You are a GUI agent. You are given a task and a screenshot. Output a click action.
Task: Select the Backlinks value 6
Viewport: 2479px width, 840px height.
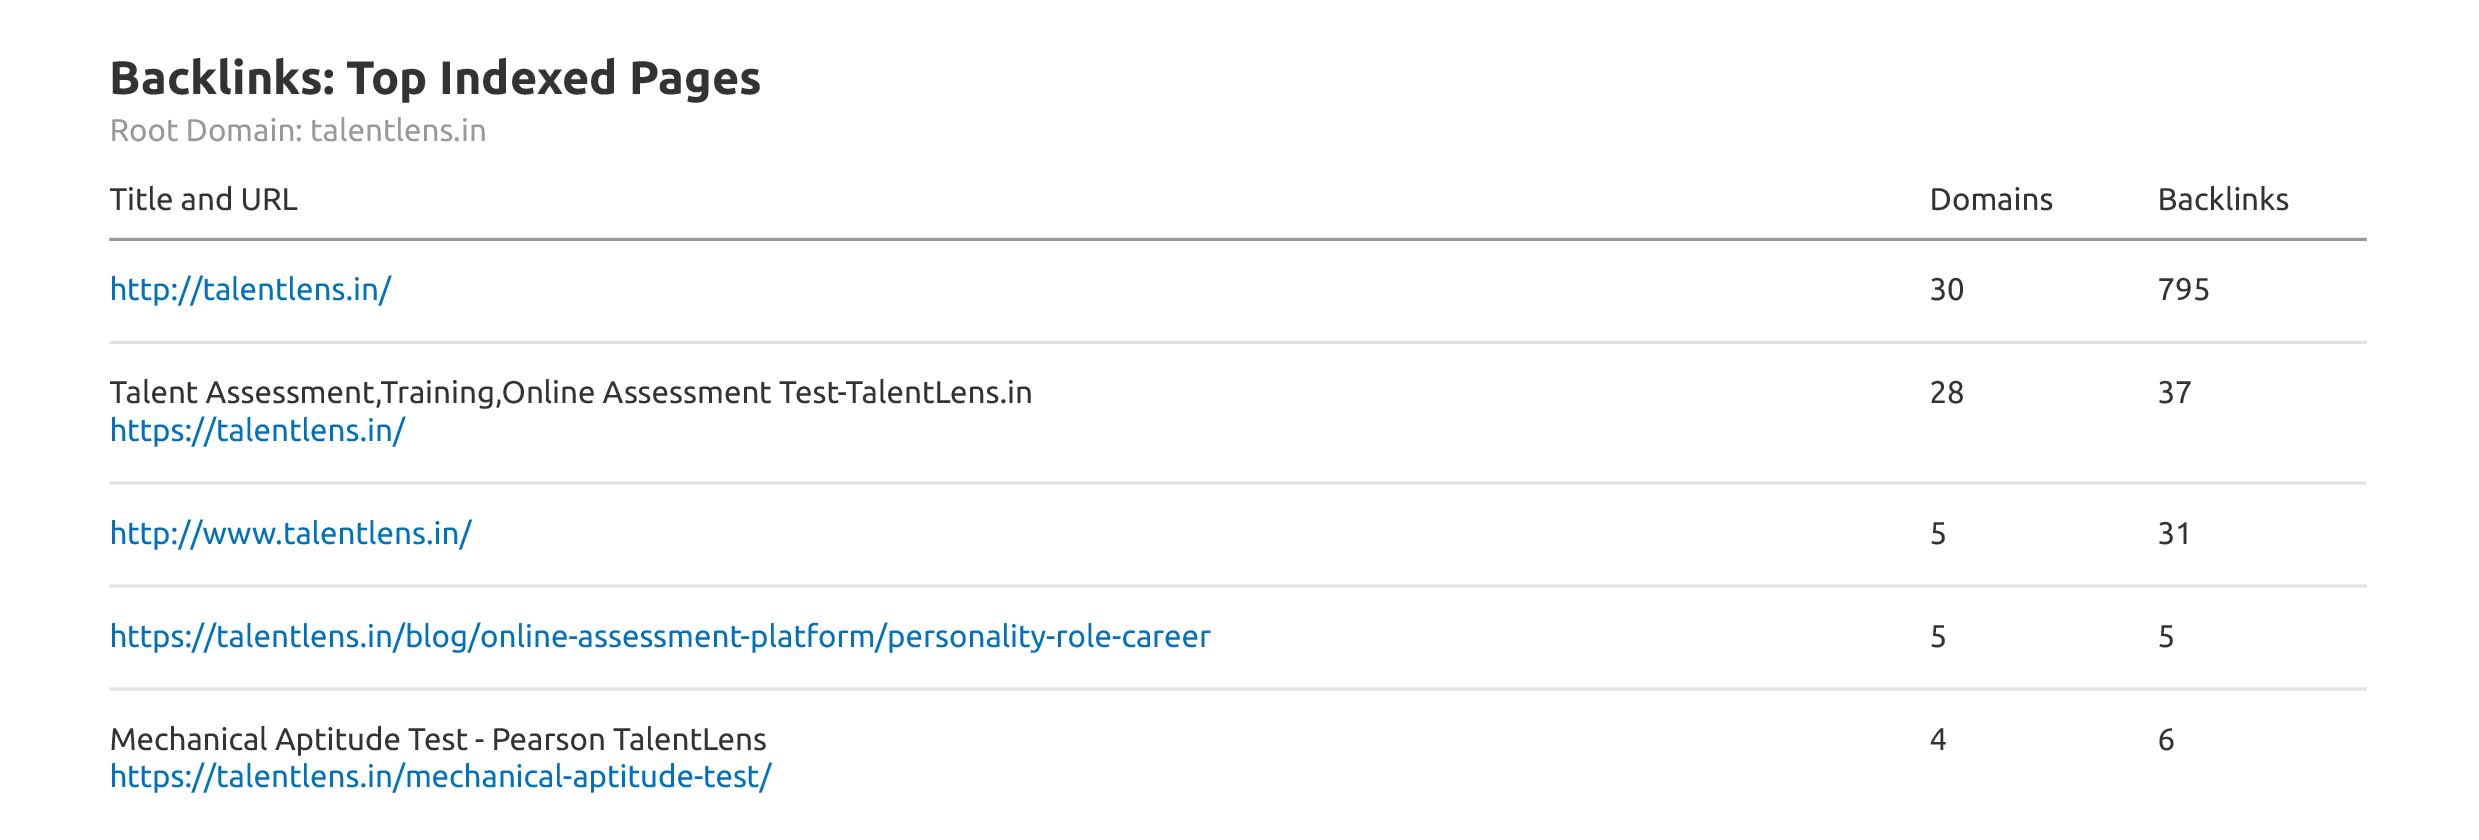tap(2166, 740)
